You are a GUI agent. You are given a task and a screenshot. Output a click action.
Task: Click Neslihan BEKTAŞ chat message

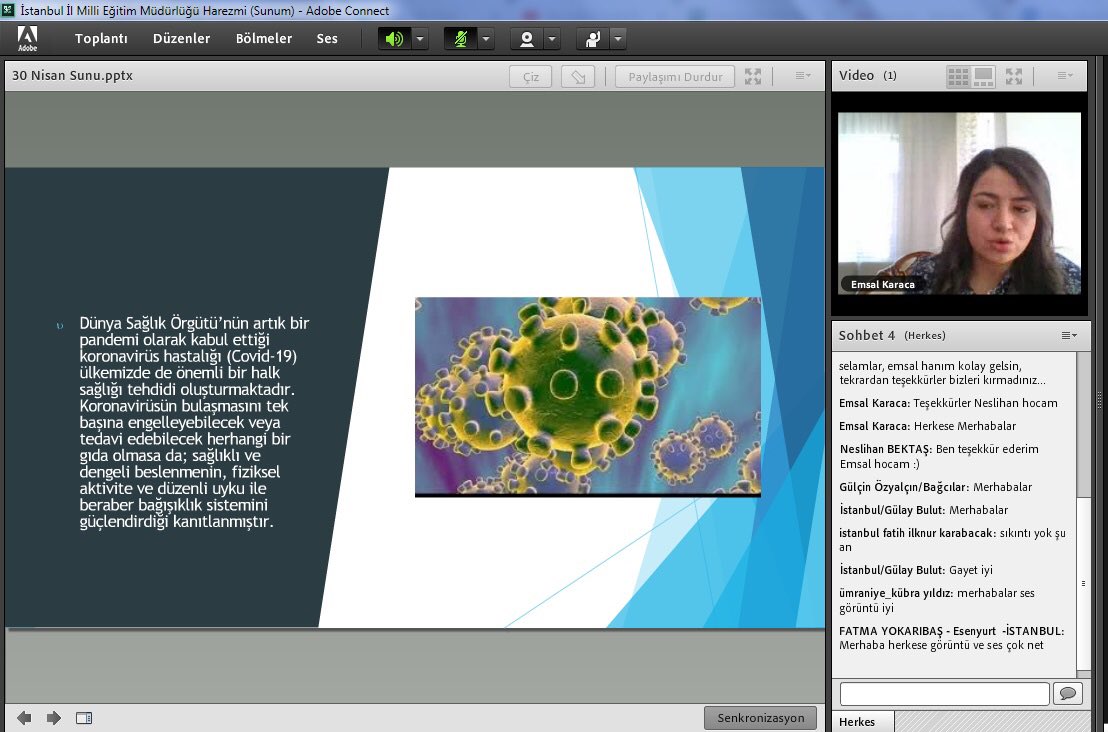[x=939, y=456]
